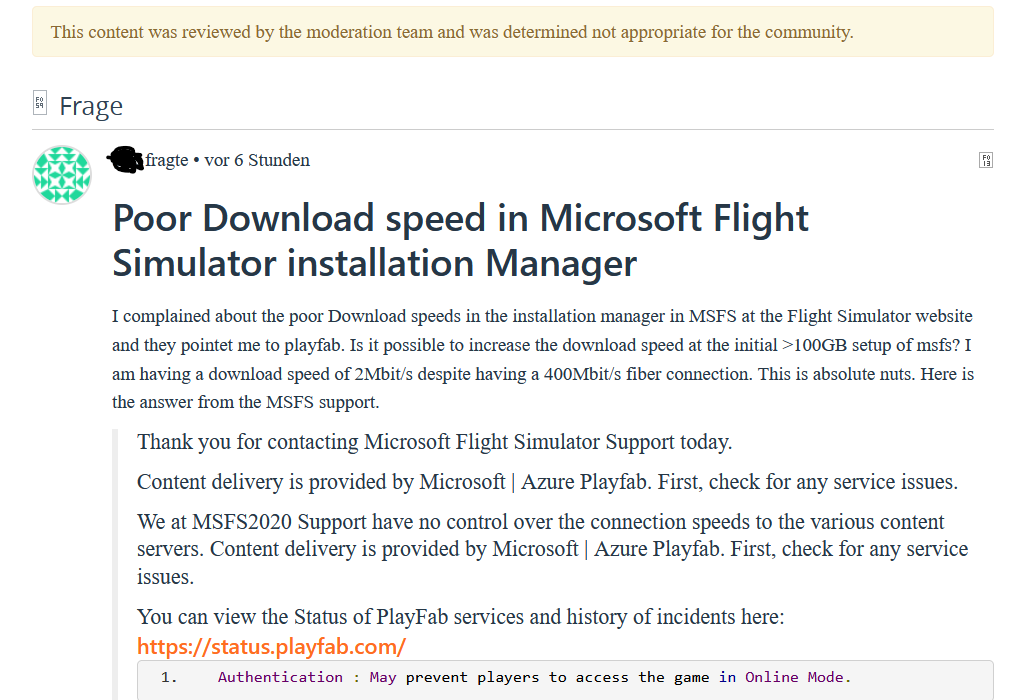Click the F013 icon at the post's top right

click(986, 160)
